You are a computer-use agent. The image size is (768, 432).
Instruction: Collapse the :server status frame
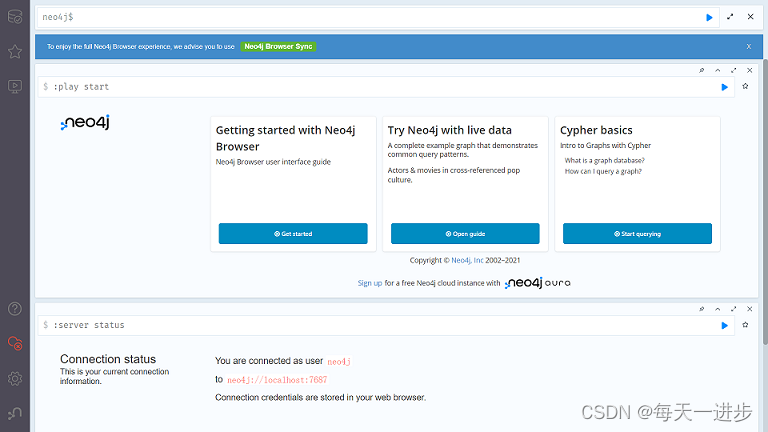718,309
